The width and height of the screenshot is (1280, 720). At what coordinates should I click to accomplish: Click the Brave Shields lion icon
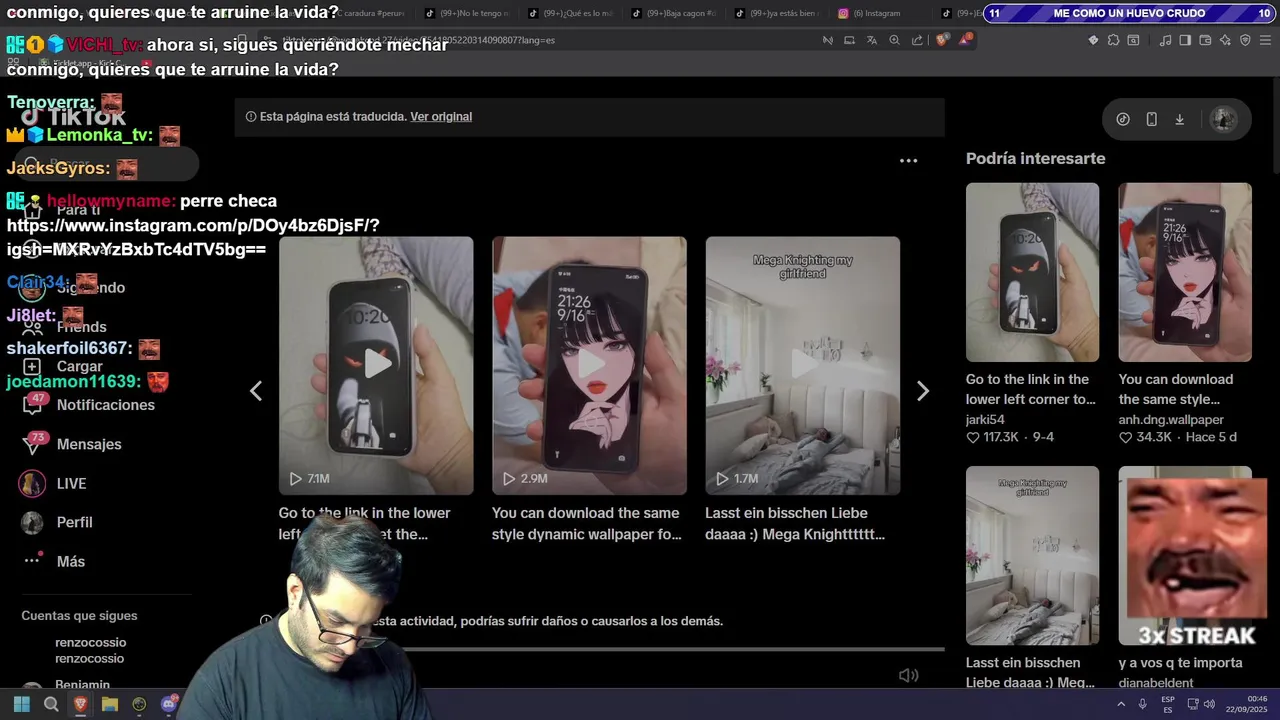[942, 40]
